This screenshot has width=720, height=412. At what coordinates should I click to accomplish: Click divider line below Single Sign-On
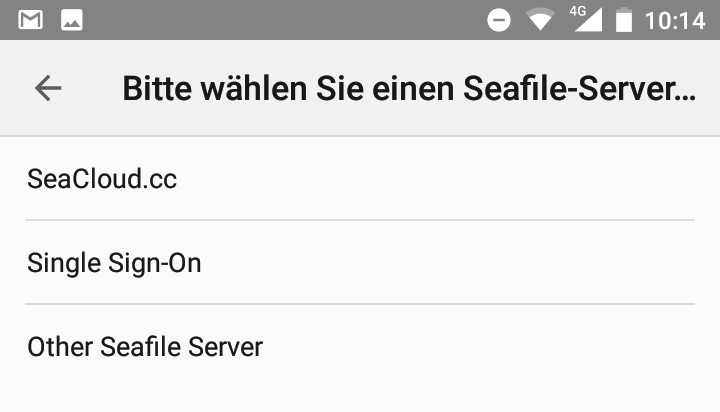point(360,304)
